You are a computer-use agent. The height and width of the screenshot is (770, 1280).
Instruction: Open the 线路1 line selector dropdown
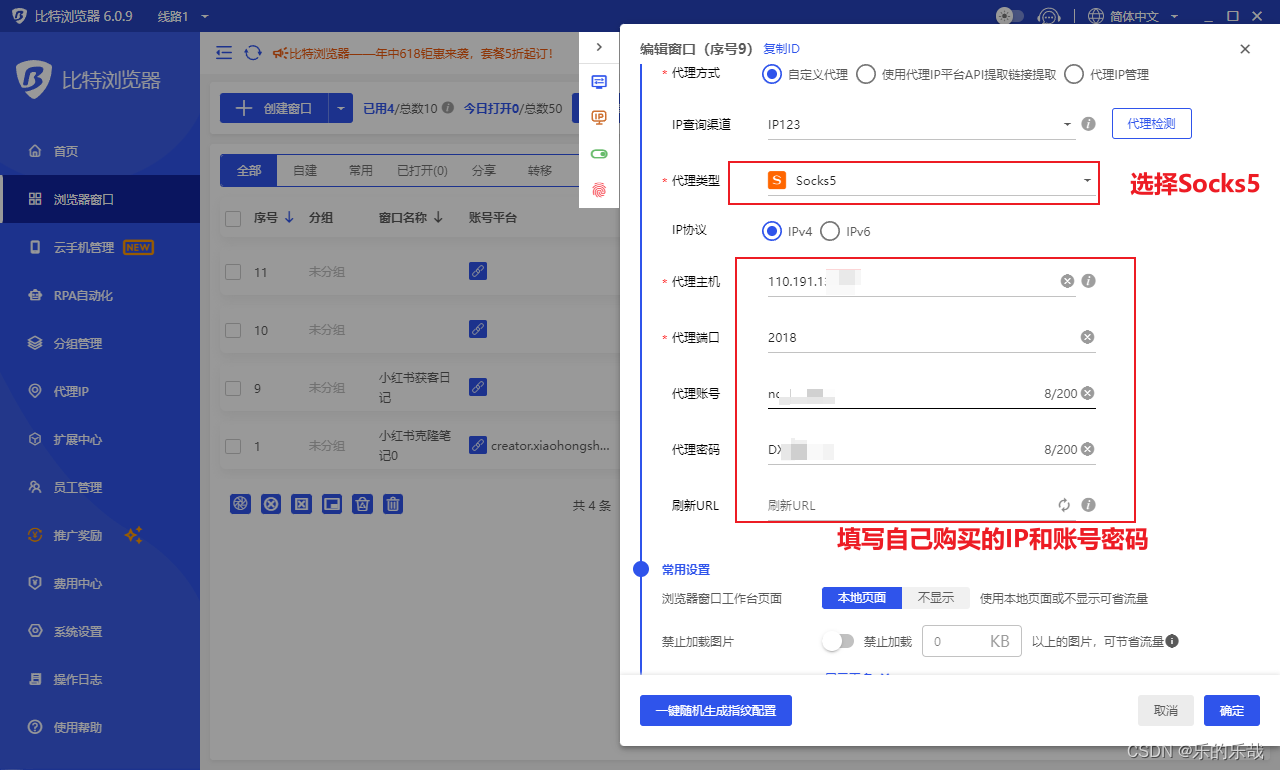183,16
